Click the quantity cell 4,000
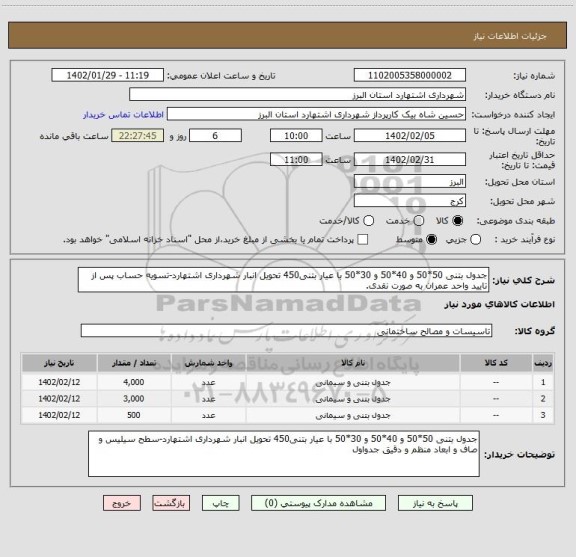 point(134,382)
